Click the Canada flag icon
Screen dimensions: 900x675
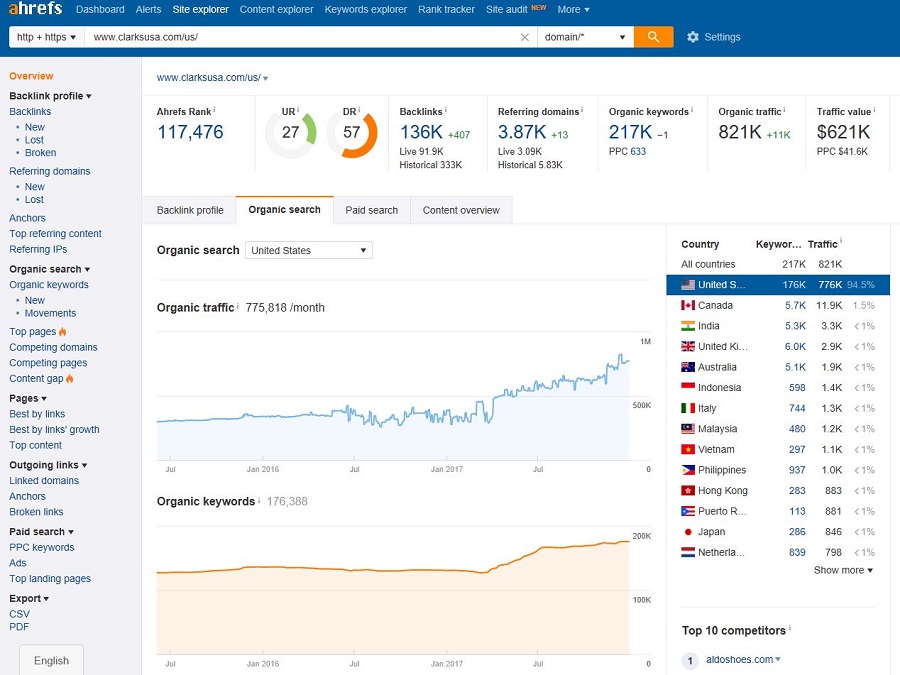[x=688, y=305]
